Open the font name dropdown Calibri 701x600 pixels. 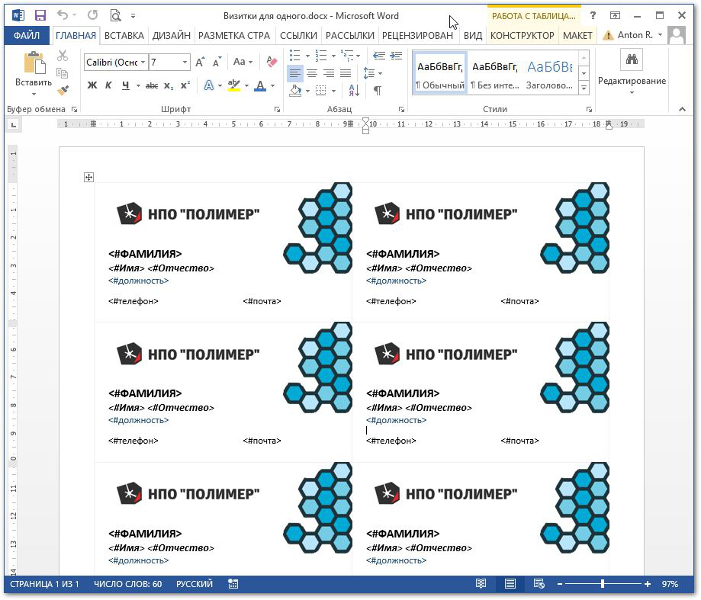(143, 62)
